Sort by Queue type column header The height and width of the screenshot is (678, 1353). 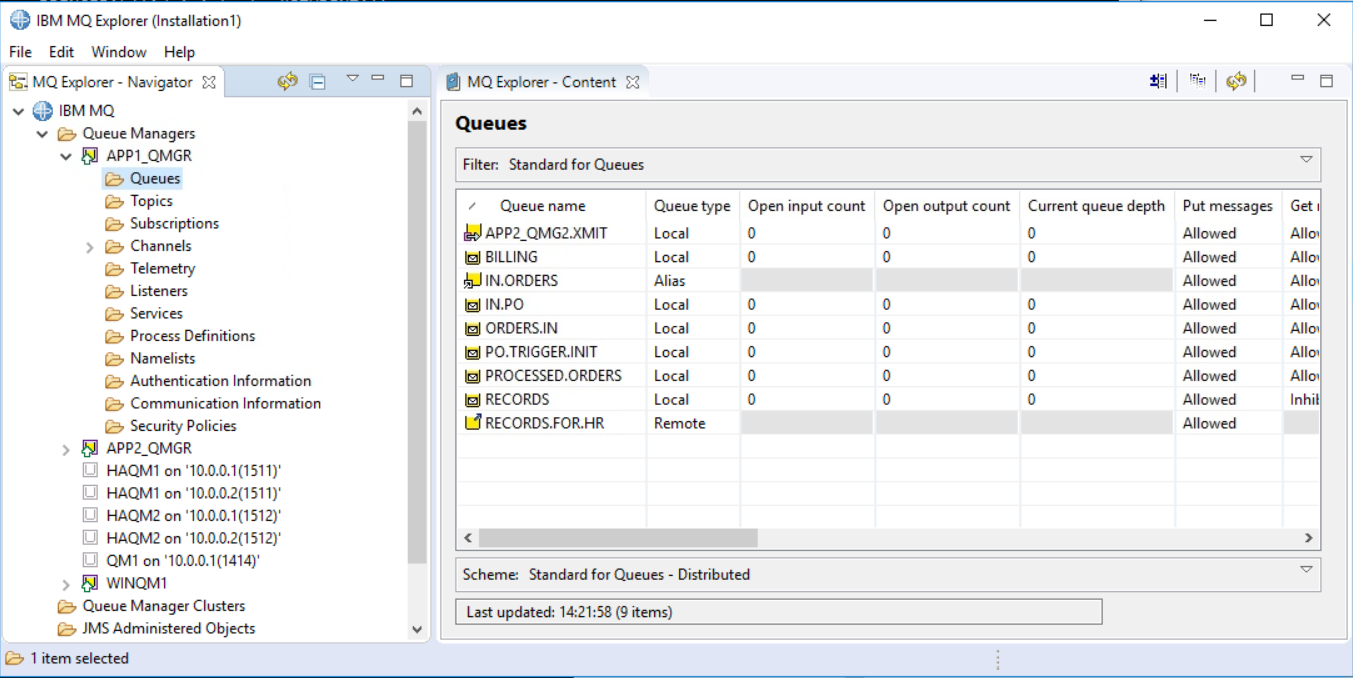click(x=693, y=206)
